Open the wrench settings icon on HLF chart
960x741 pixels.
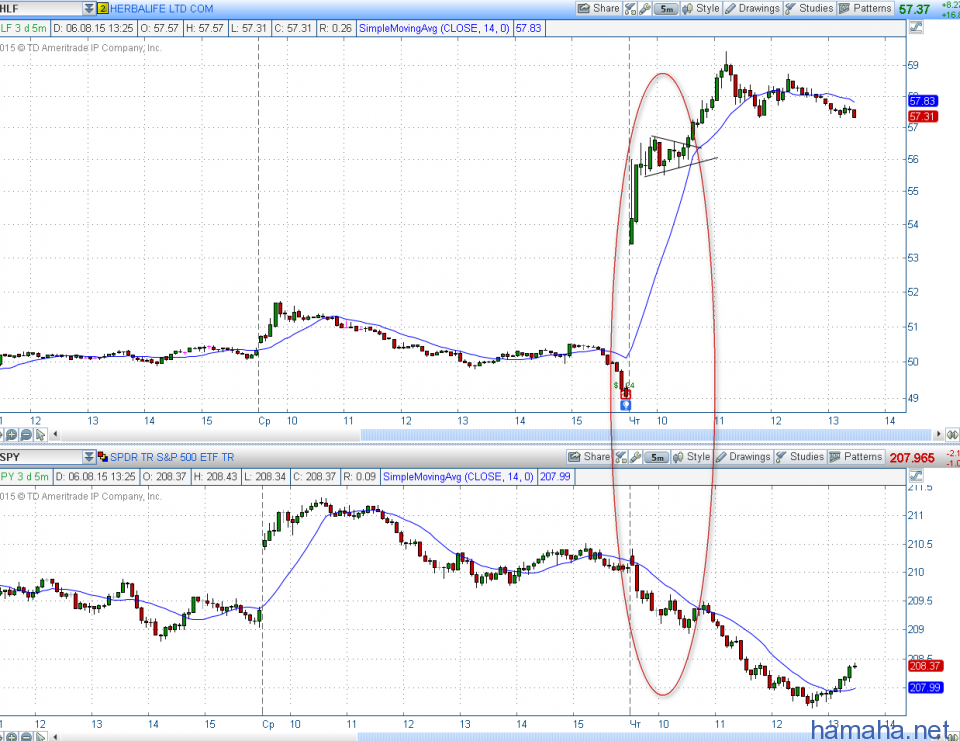click(x=645, y=9)
